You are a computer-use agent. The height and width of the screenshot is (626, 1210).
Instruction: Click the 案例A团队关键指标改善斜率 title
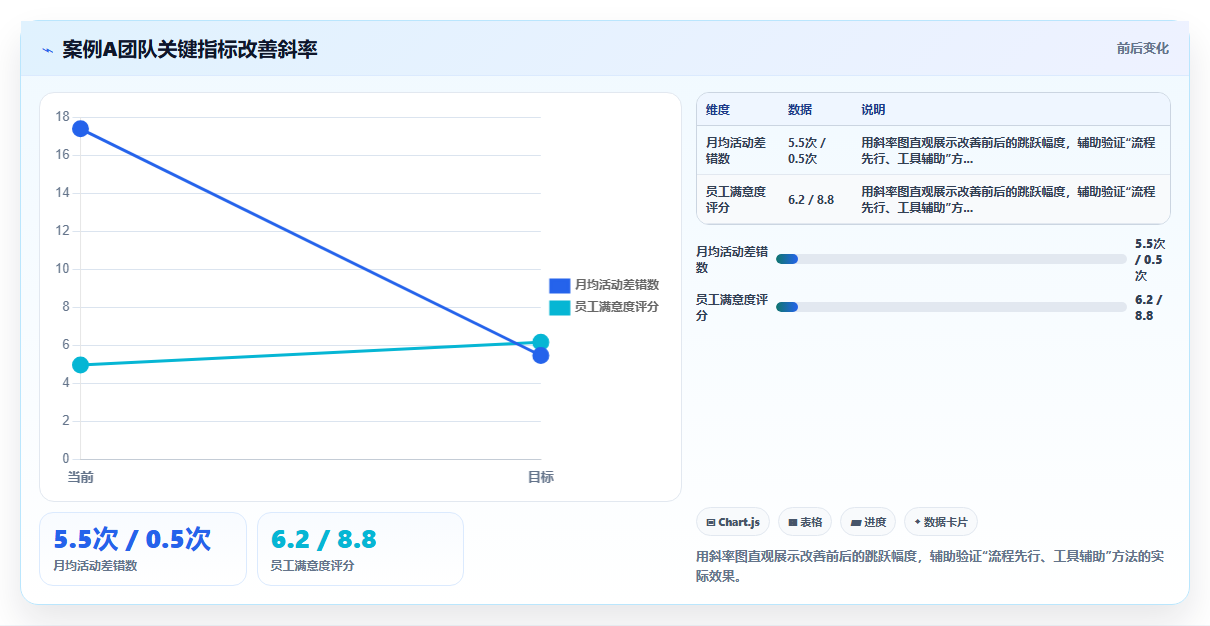(190, 49)
